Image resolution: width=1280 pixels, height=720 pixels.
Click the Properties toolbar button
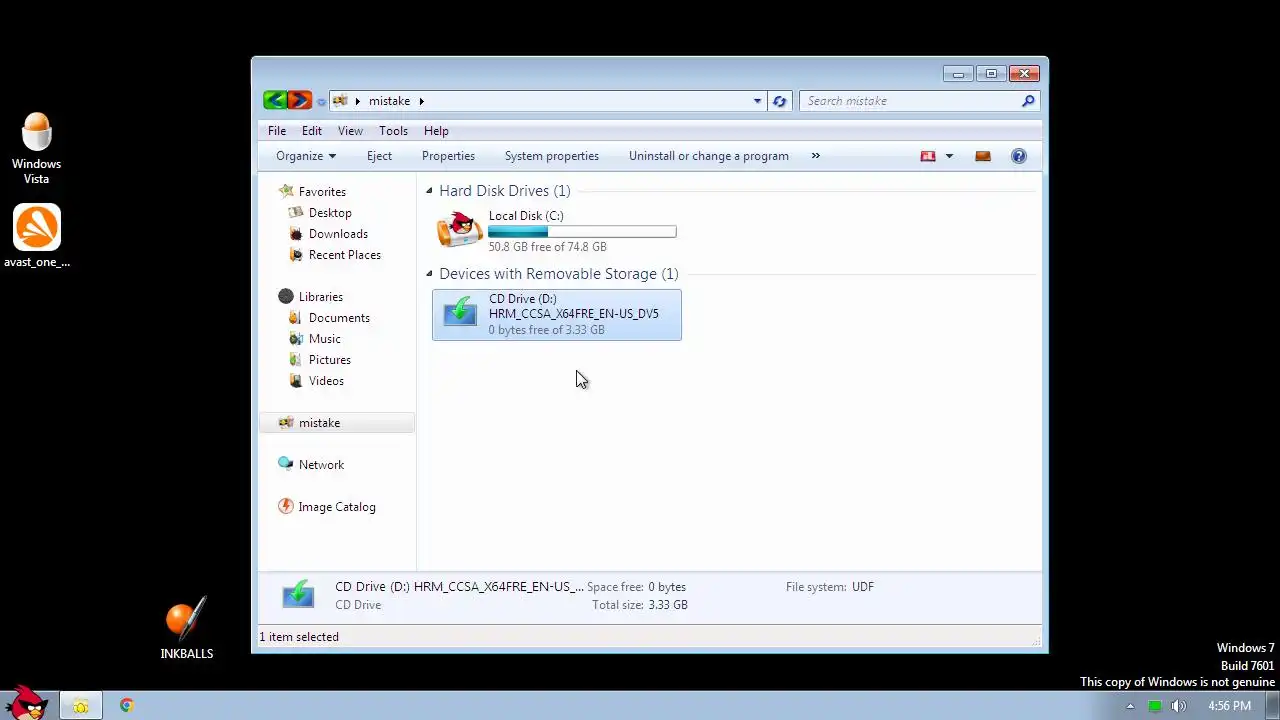click(448, 156)
